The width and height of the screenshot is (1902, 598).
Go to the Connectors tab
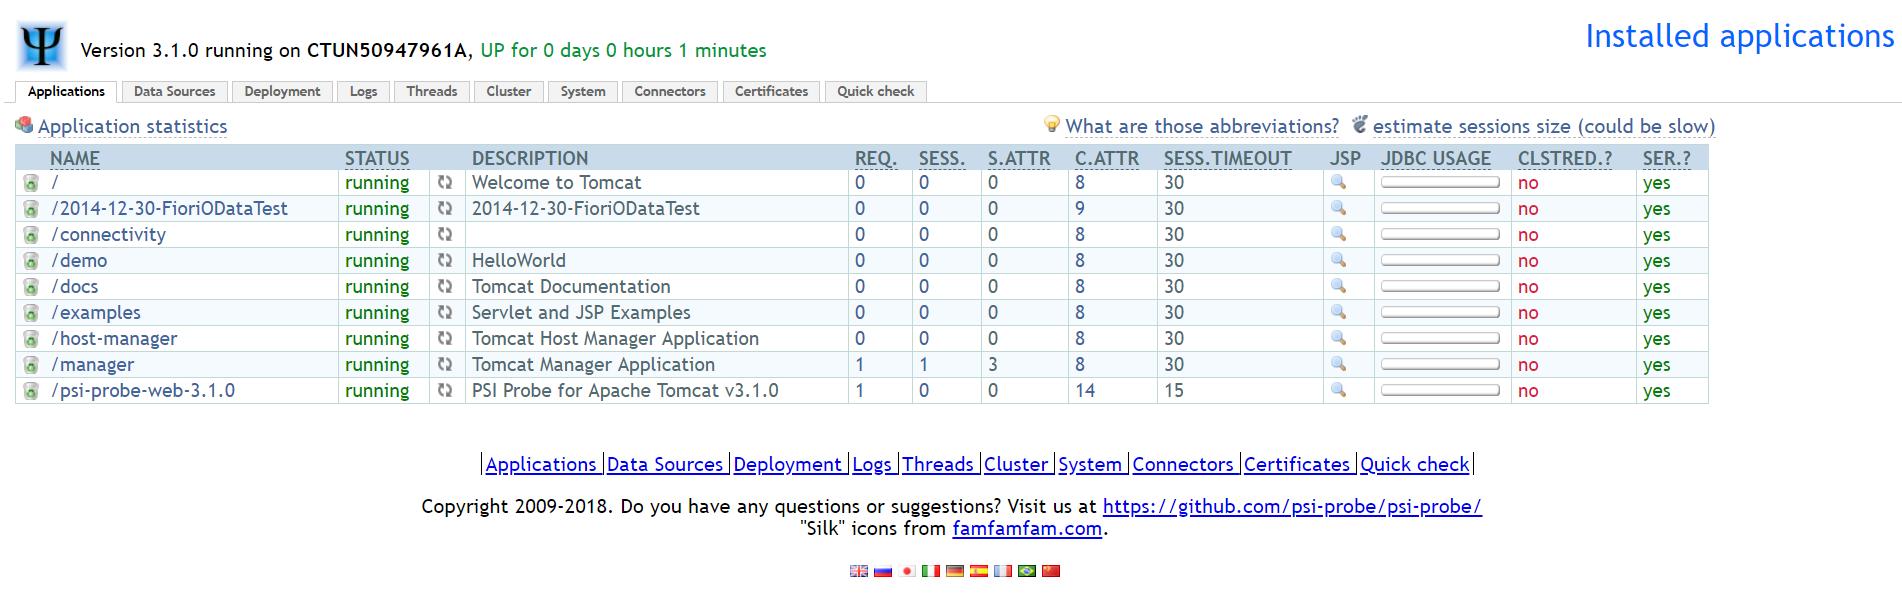click(670, 91)
